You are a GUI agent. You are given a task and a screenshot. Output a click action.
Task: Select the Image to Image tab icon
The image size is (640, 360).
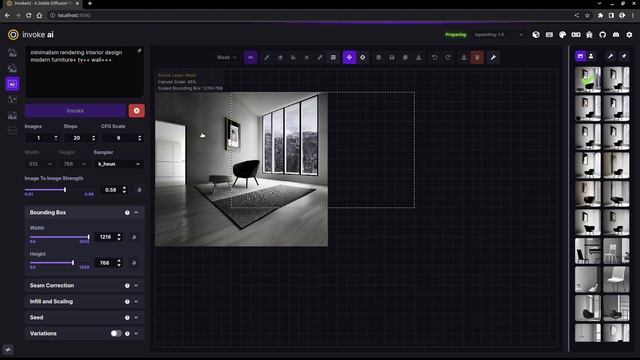12,68
